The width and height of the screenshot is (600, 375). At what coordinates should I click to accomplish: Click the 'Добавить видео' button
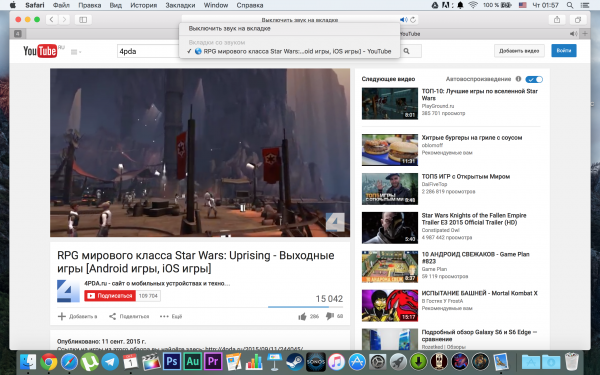[519, 51]
